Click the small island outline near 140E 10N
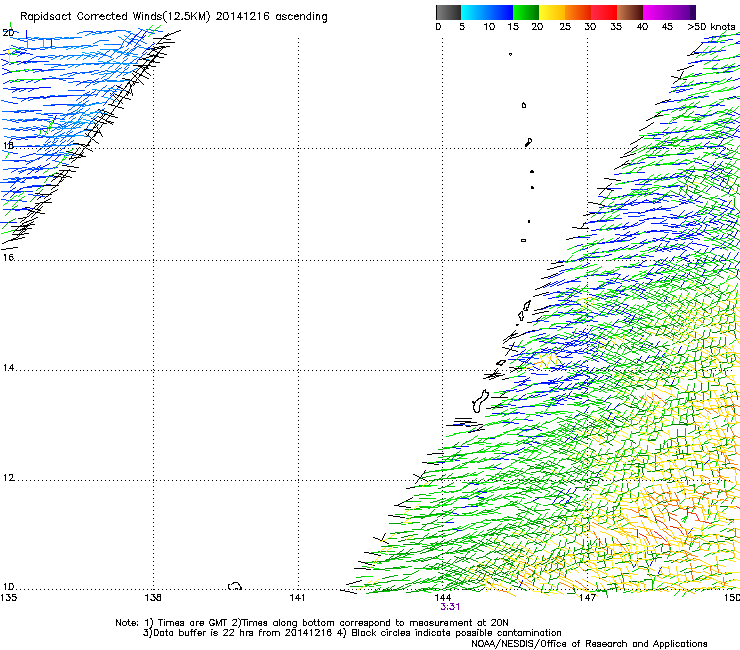740x650 pixels. tap(235, 586)
